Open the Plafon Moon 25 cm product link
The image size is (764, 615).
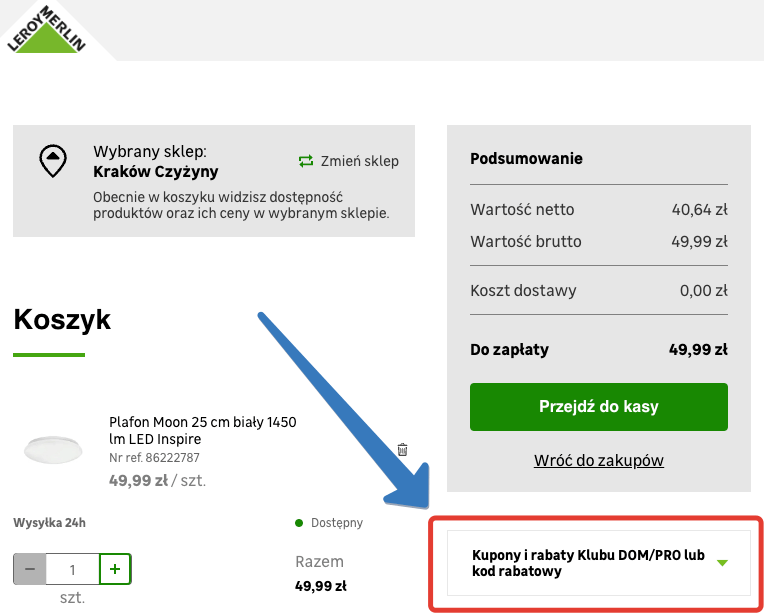[202, 430]
